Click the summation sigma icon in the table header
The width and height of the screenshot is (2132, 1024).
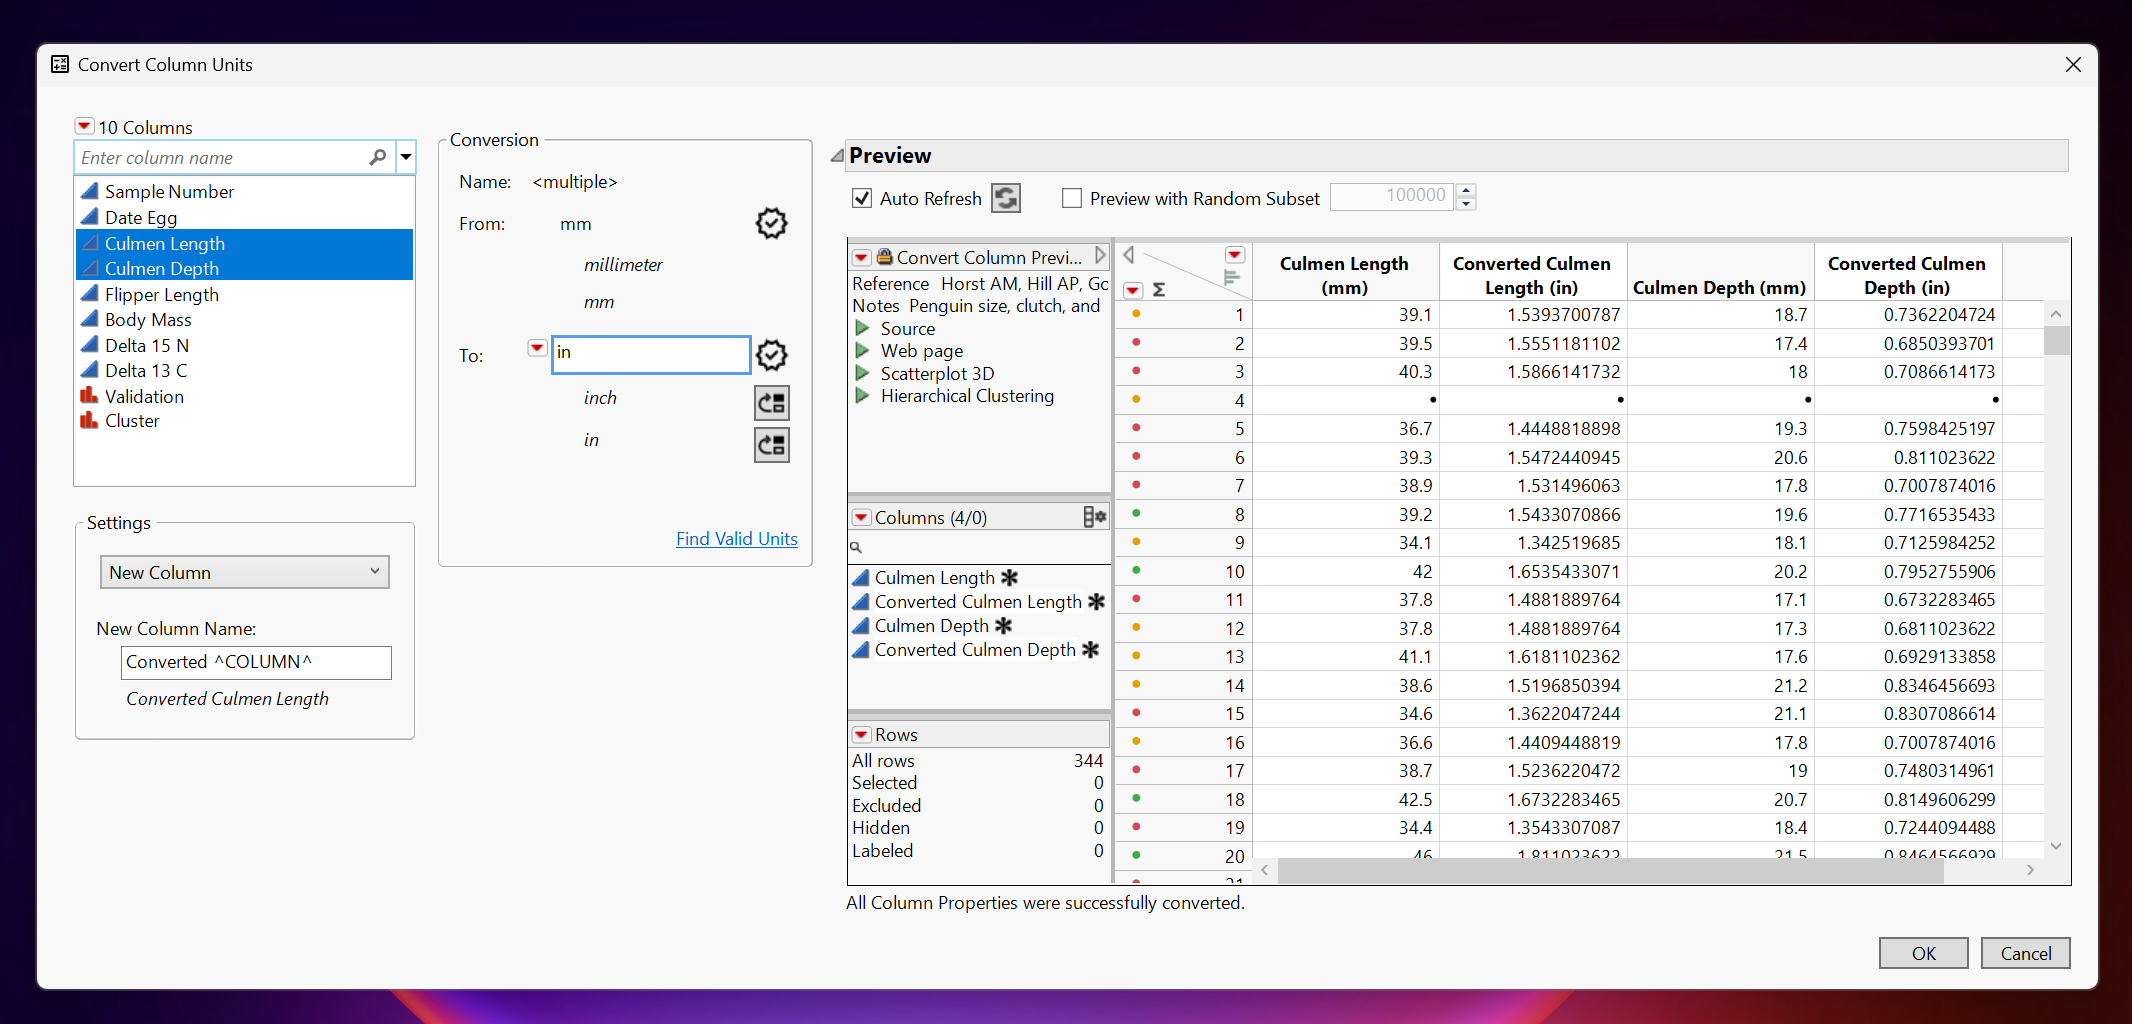(x=1158, y=290)
